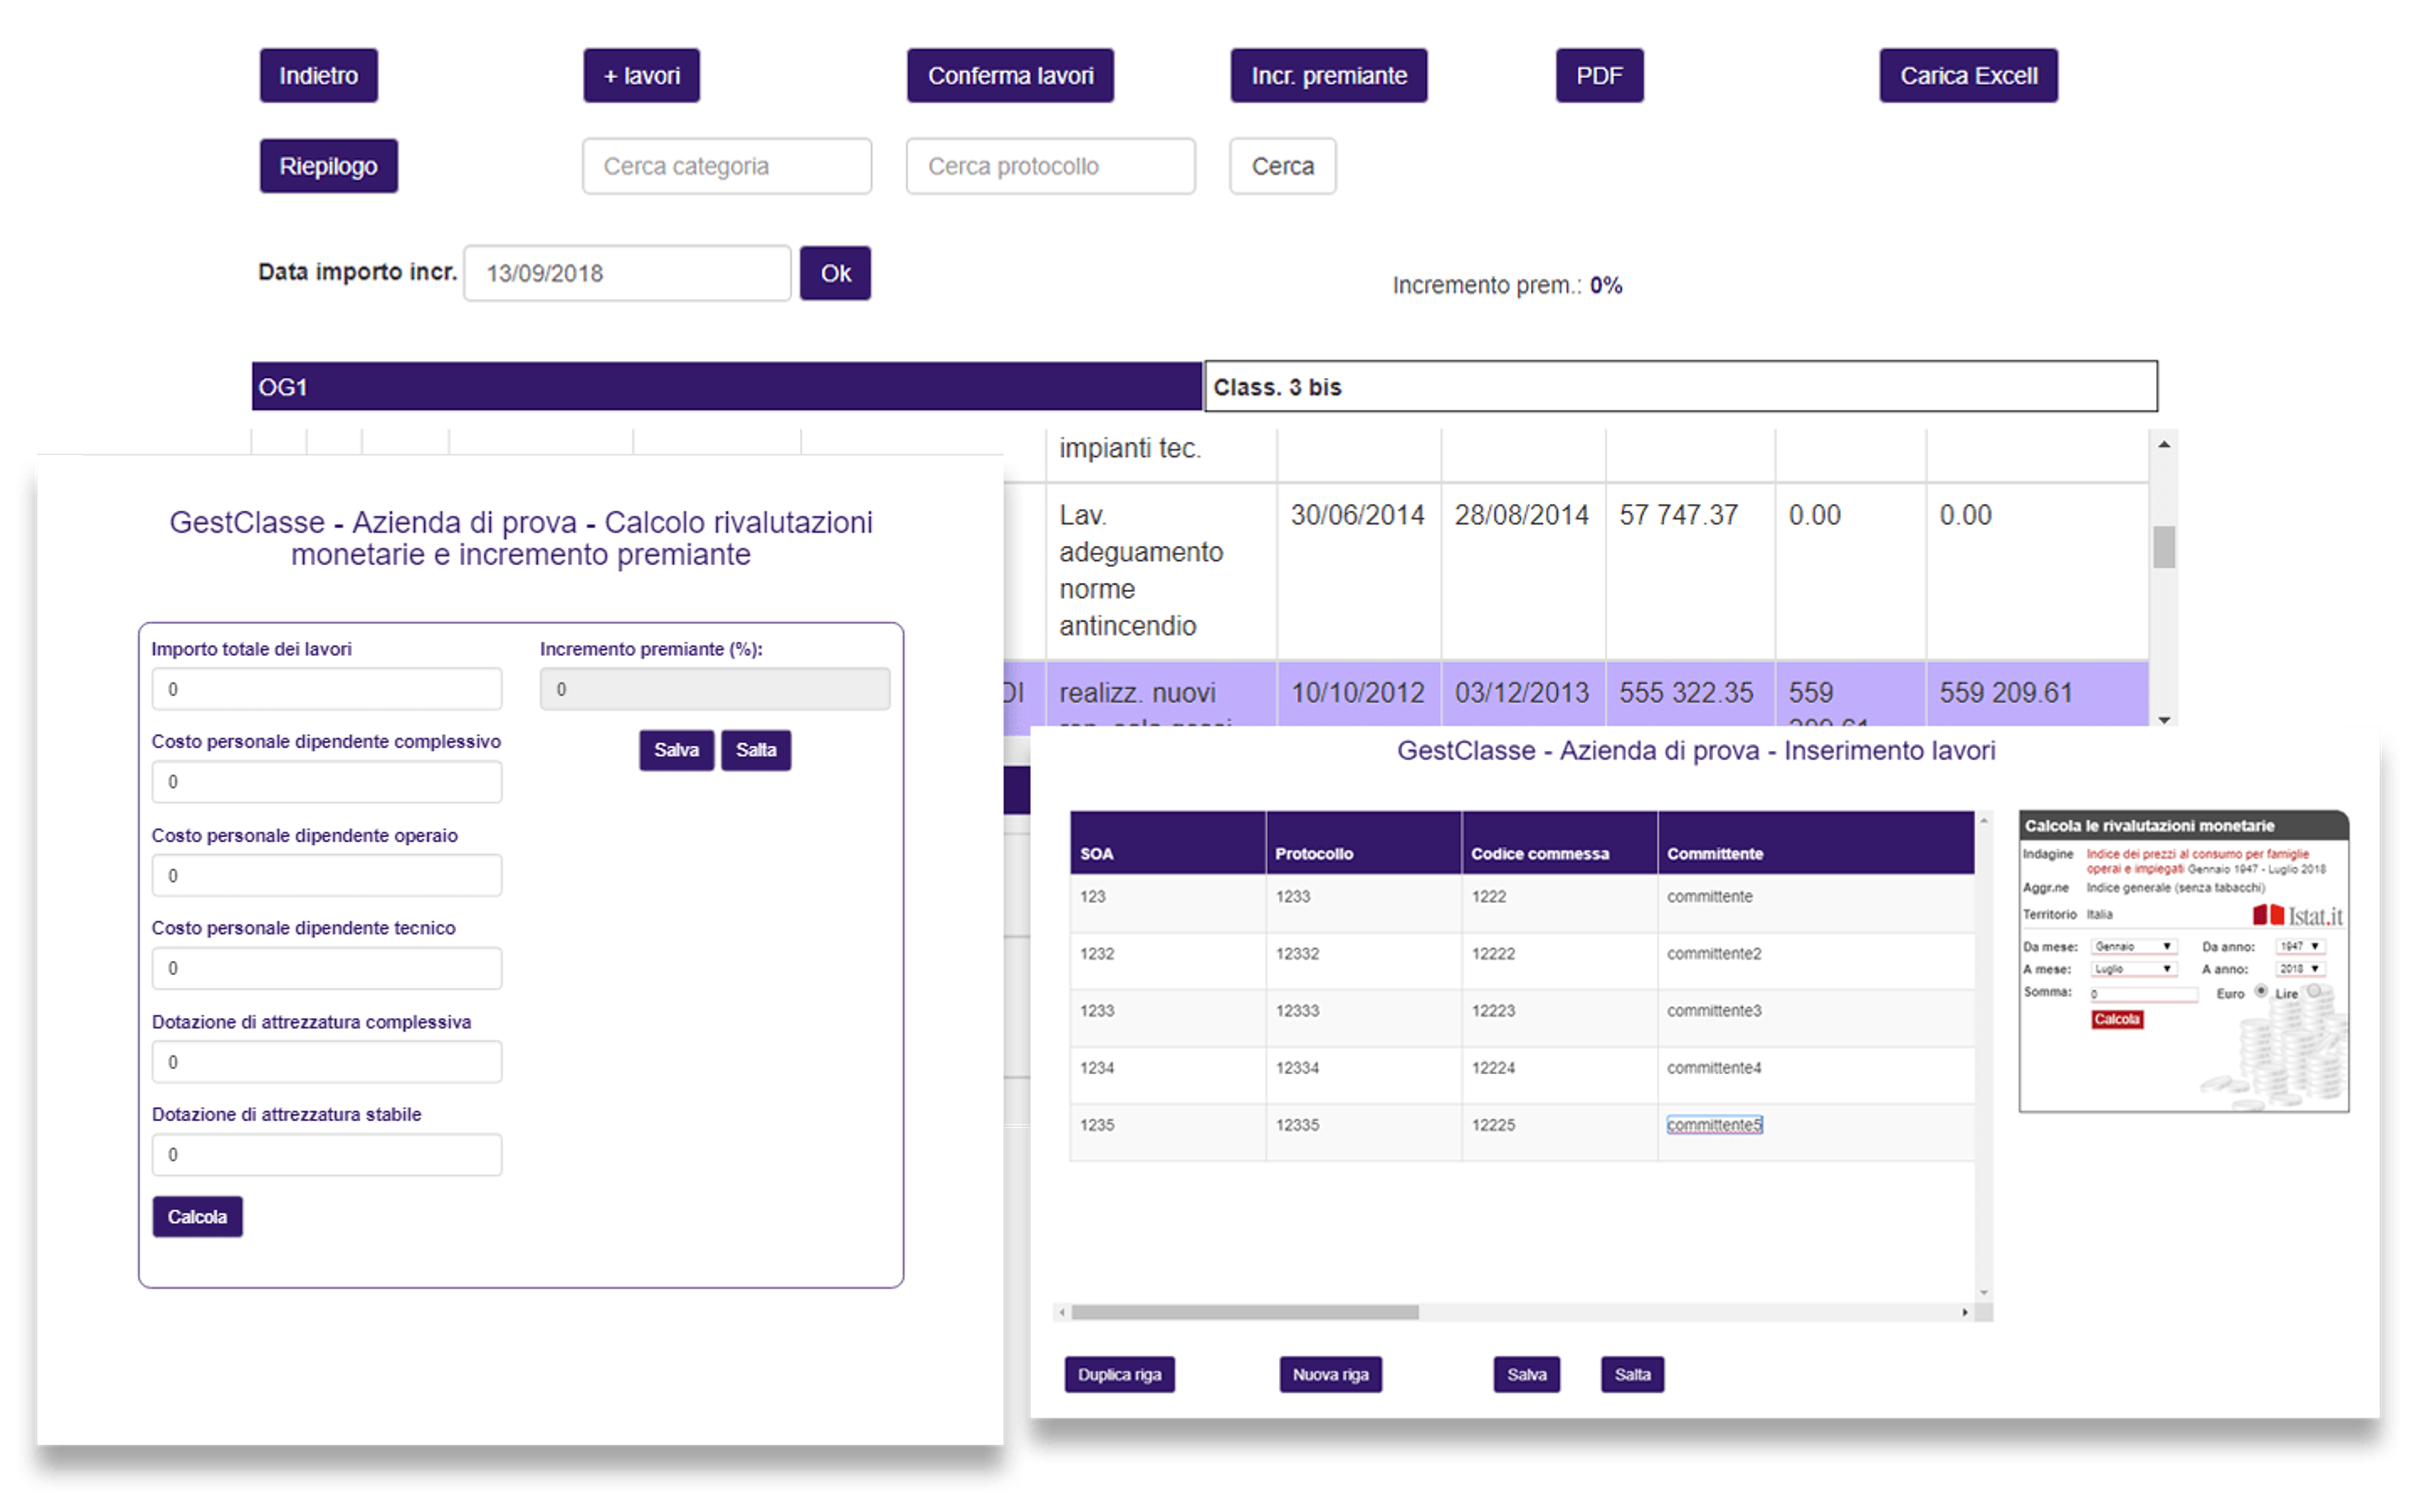The height and width of the screenshot is (1512, 2420).
Task: Click the Istat.it logo
Action: pyautogui.click(x=2297, y=915)
